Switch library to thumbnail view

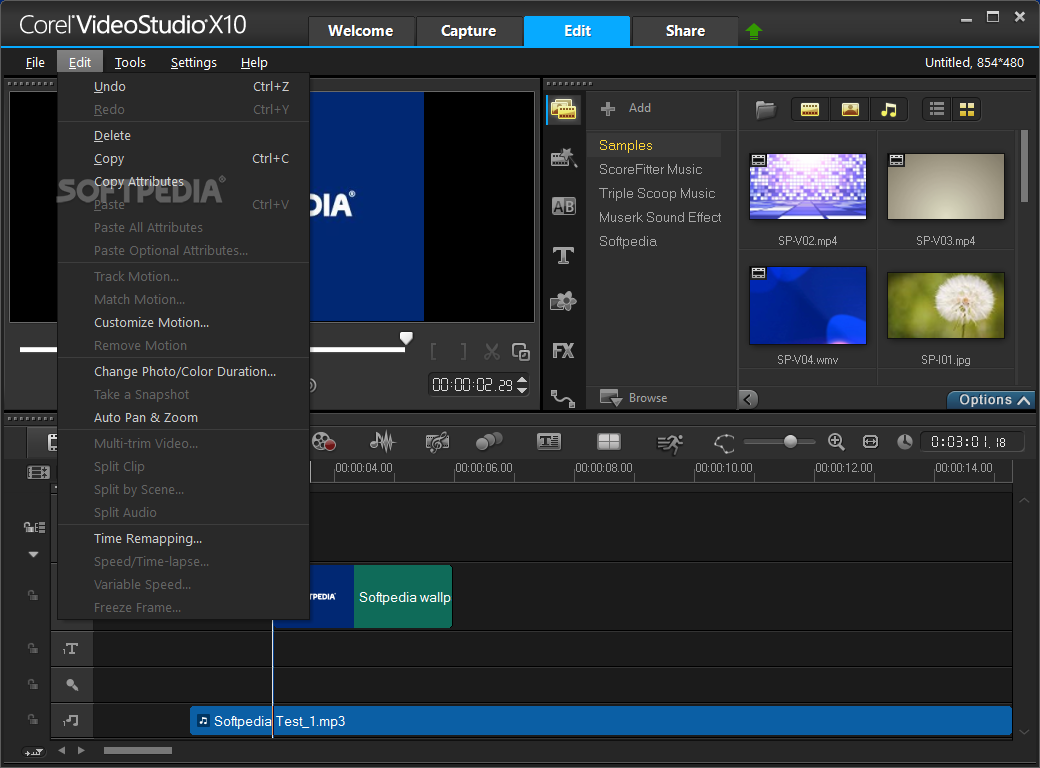pos(967,109)
